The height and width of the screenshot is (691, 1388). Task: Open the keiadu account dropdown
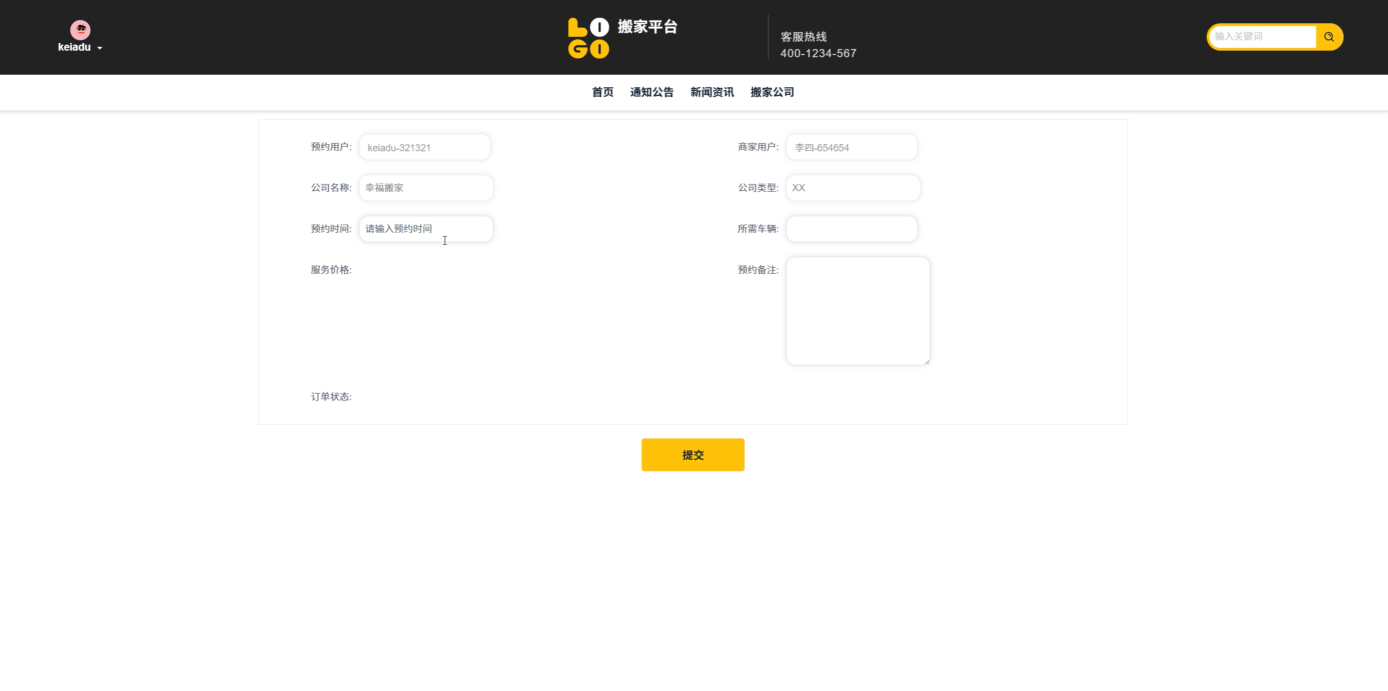click(80, 47)
